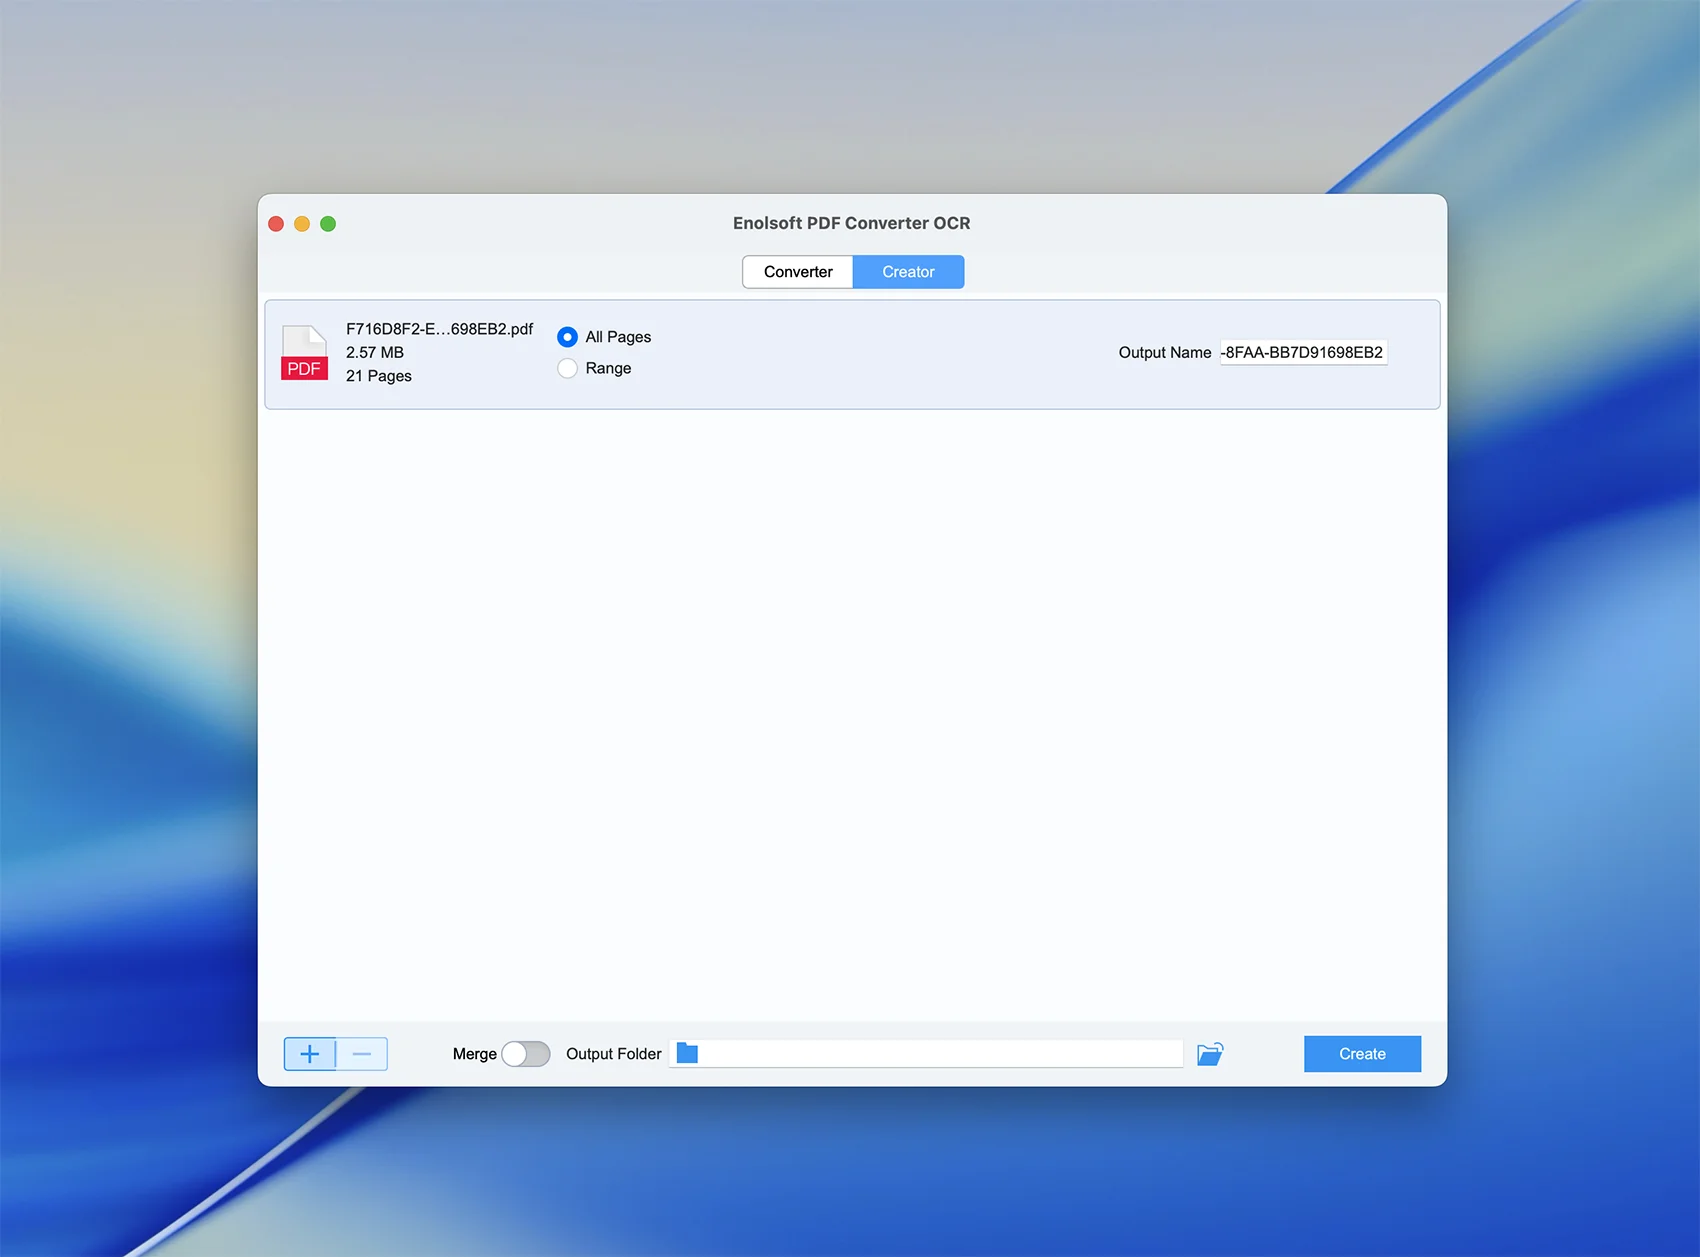Select the All Pages radio button
Screen dimensions: 1700x1257
(x=567, y=337)
